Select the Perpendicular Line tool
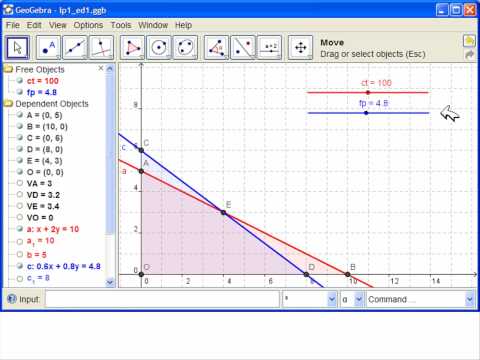The image size is (480, 360). pyautogui.click(x=102, y=48)
